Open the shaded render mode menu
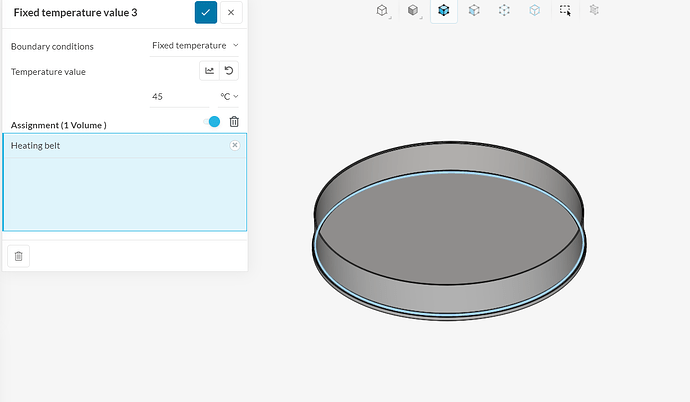The width and height of the screenshot is (690, 402). [x=413, y=11]
